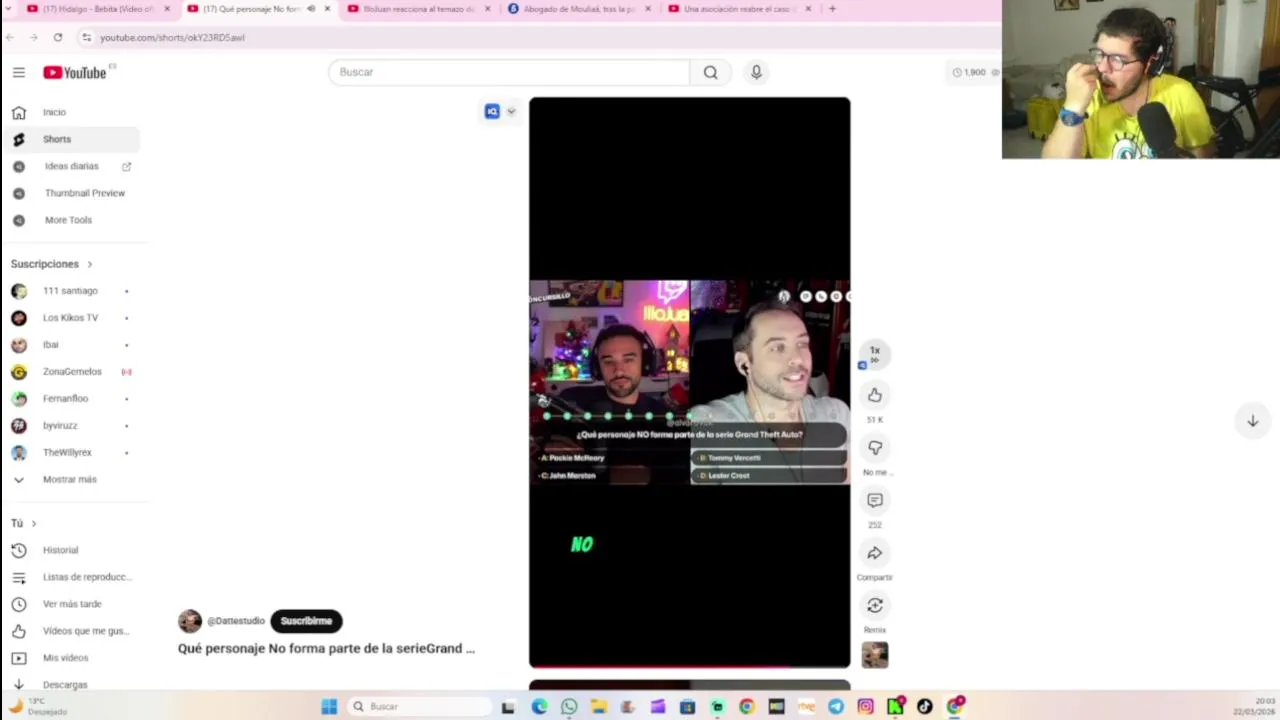Screen dimensions: 1280x720
Task: Go back in browser history
Action: [10, 37]
